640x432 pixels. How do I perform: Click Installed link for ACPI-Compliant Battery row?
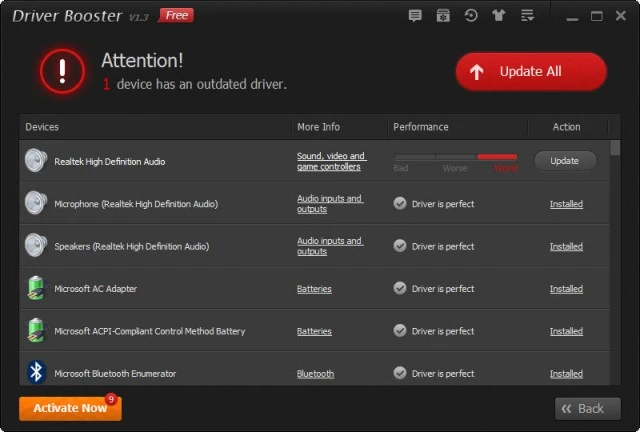(x=566, y=332)
